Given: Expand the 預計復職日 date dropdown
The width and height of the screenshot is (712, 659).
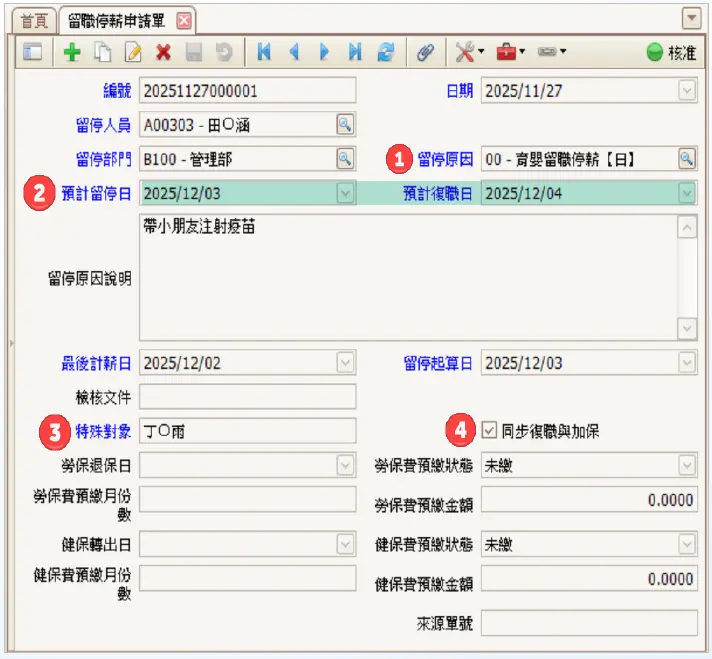Looking at the screenshot, I should click(687, 193).
